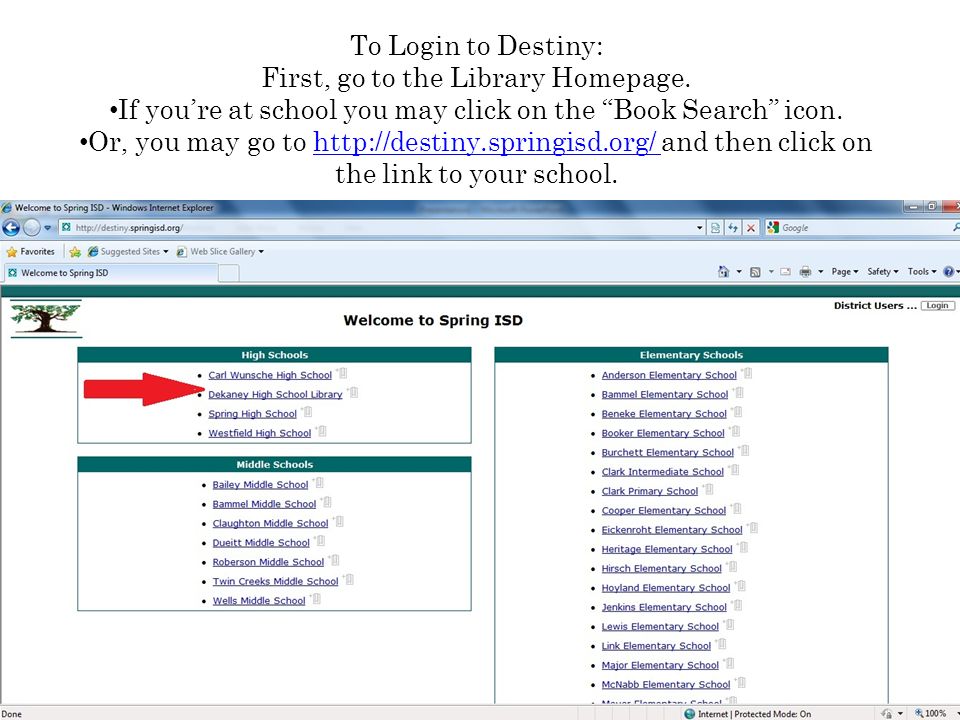Expand the Feeds button dropdown arrow
960x720 pixels.
771,272
